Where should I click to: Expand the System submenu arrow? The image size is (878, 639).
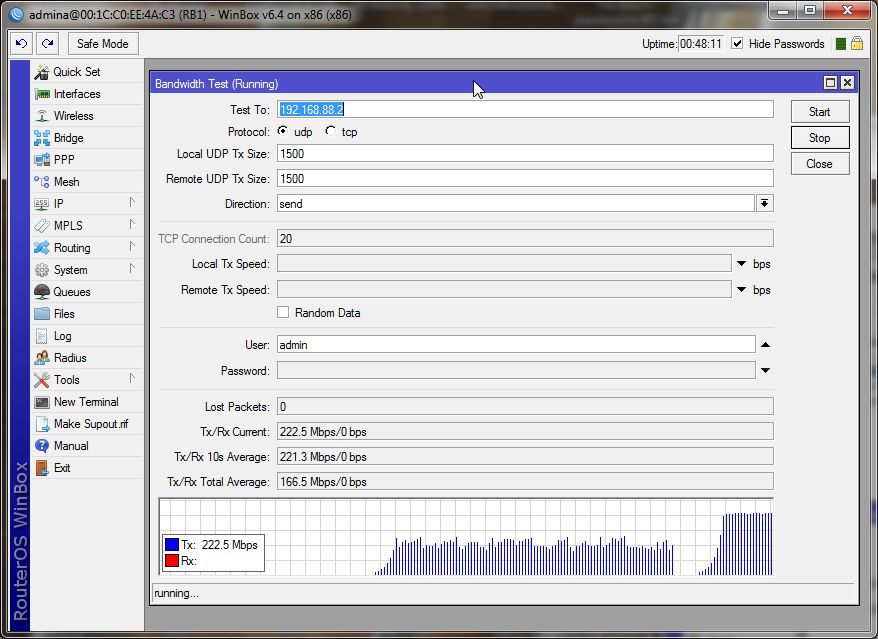click(132, 268)
